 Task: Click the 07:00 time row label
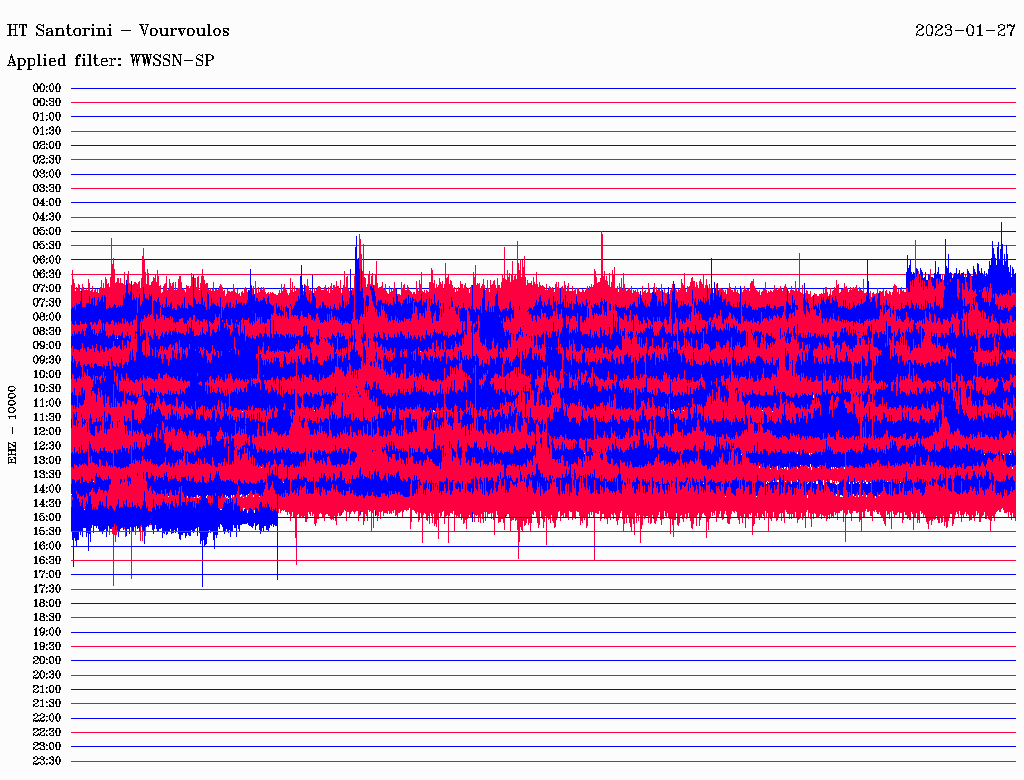47,288
